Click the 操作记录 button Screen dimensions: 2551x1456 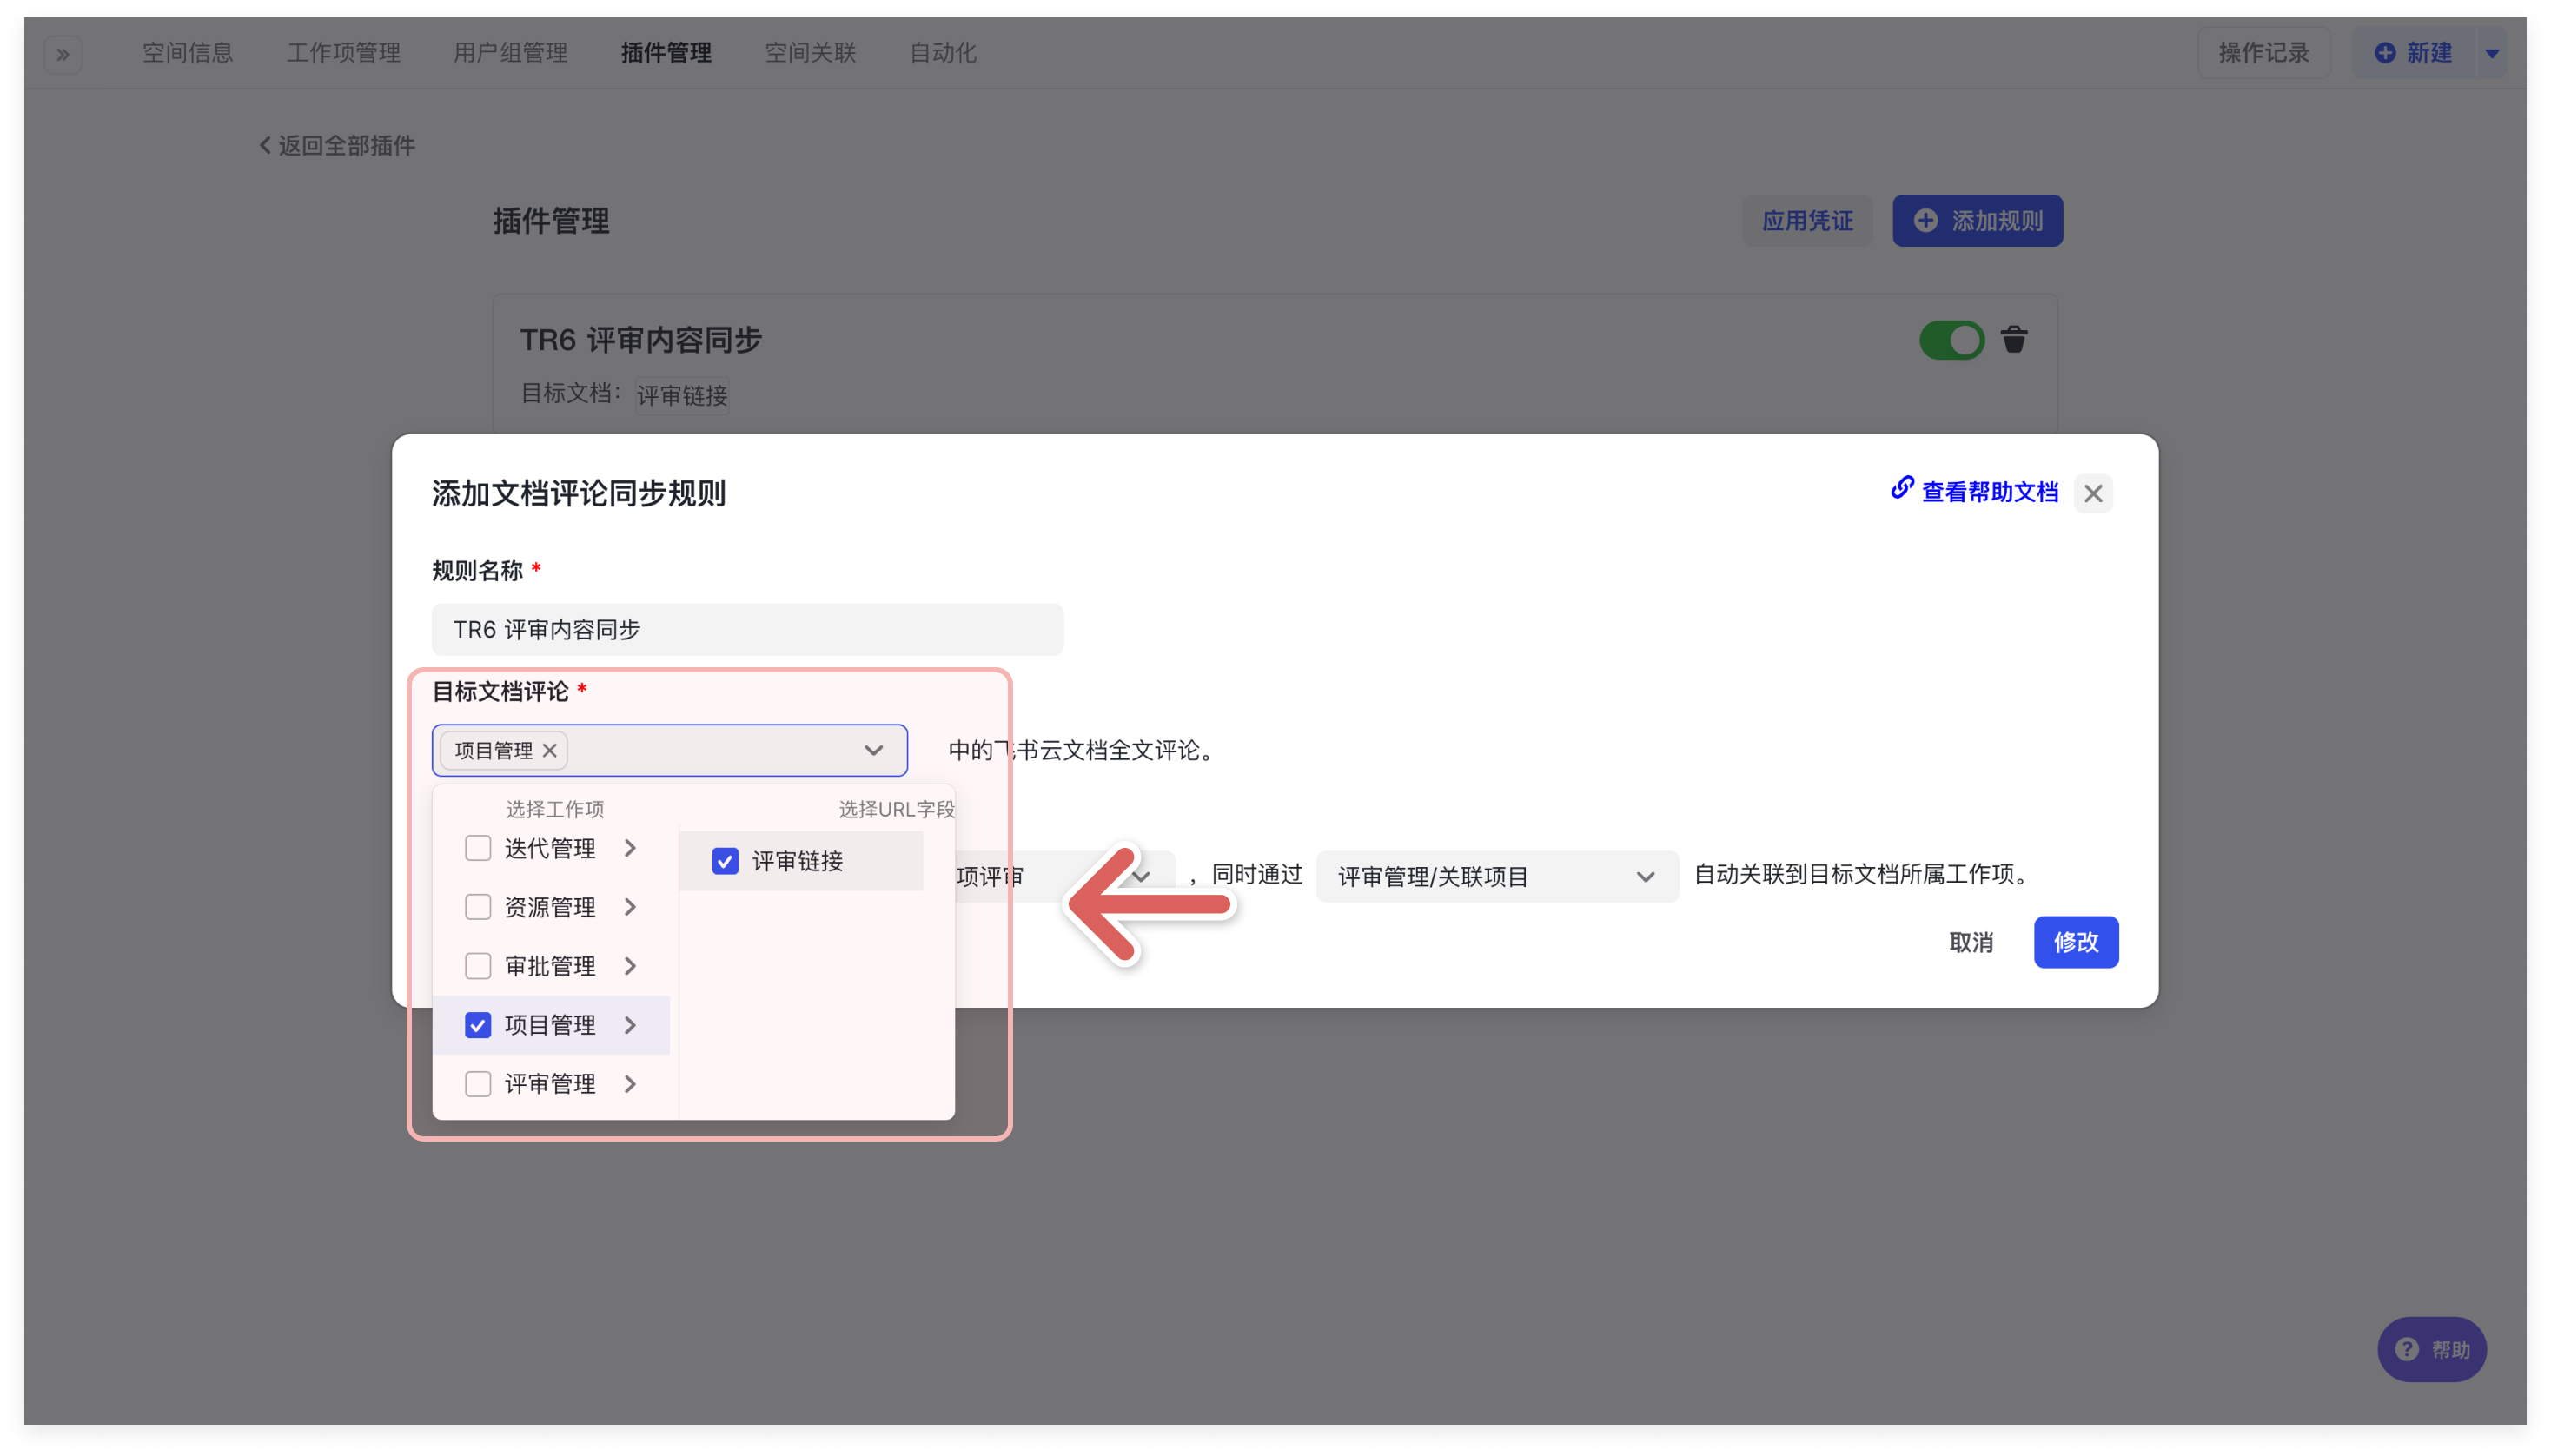point(2263,53)
